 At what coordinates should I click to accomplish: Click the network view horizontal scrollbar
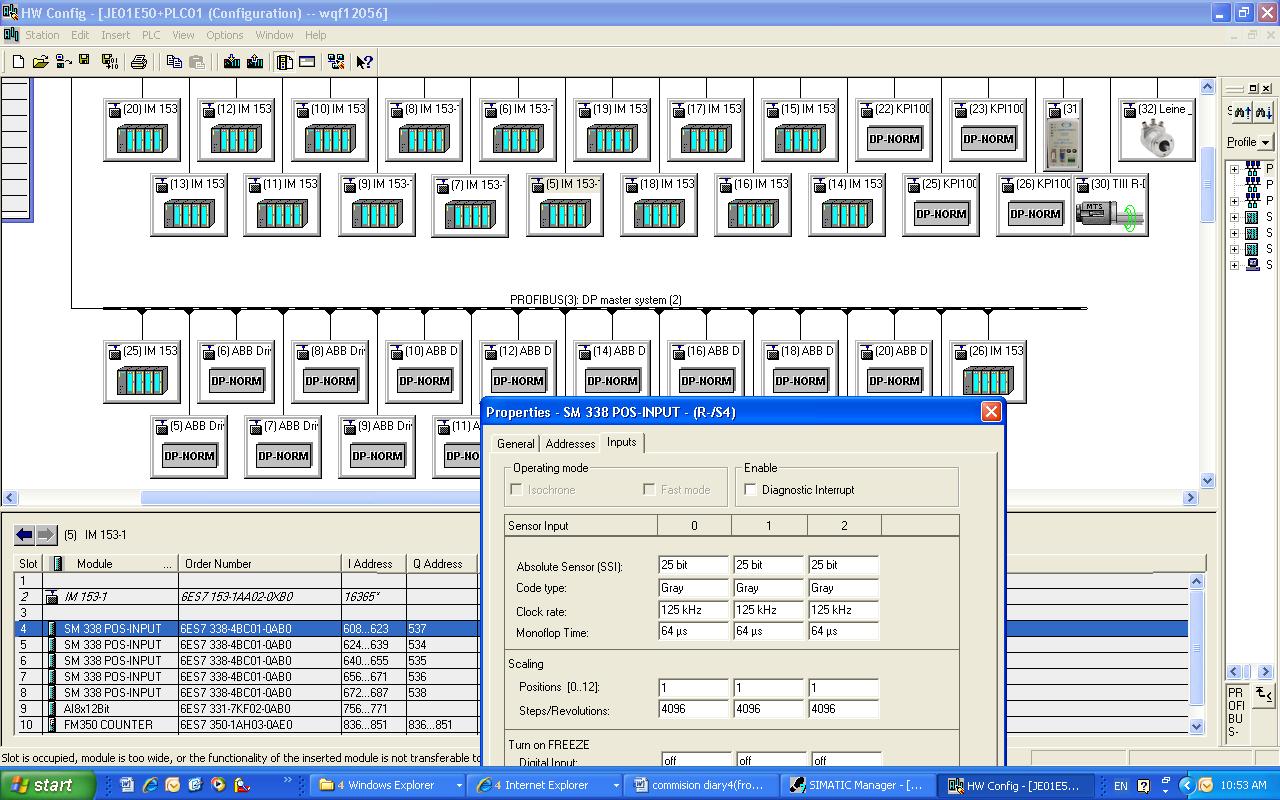[600, 497]
